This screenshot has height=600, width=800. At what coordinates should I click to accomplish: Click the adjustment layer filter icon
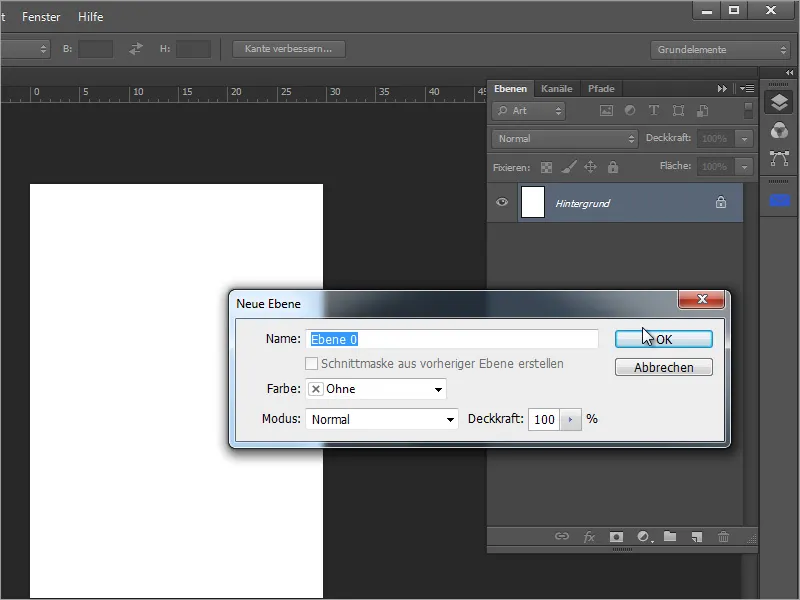point(630,111)
